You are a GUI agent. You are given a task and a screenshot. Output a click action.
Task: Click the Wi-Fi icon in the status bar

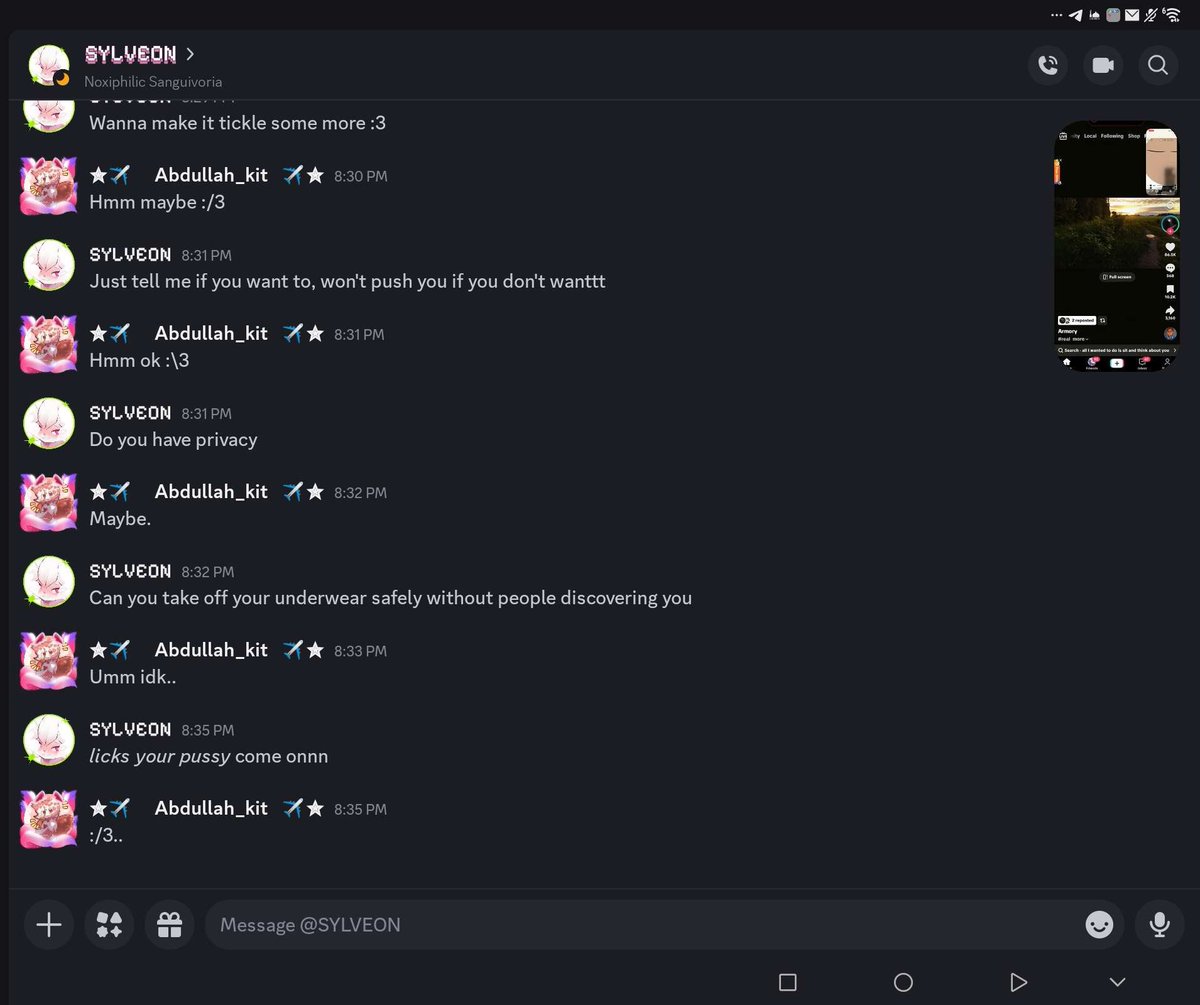coord(1173,14)
